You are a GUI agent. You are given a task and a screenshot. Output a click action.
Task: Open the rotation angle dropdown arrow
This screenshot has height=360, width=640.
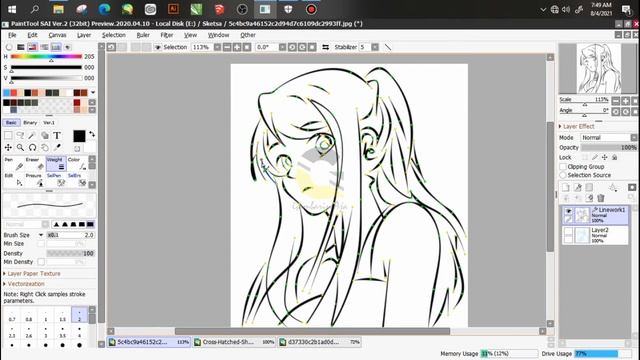pyautogui.click(x=282, y=47)
